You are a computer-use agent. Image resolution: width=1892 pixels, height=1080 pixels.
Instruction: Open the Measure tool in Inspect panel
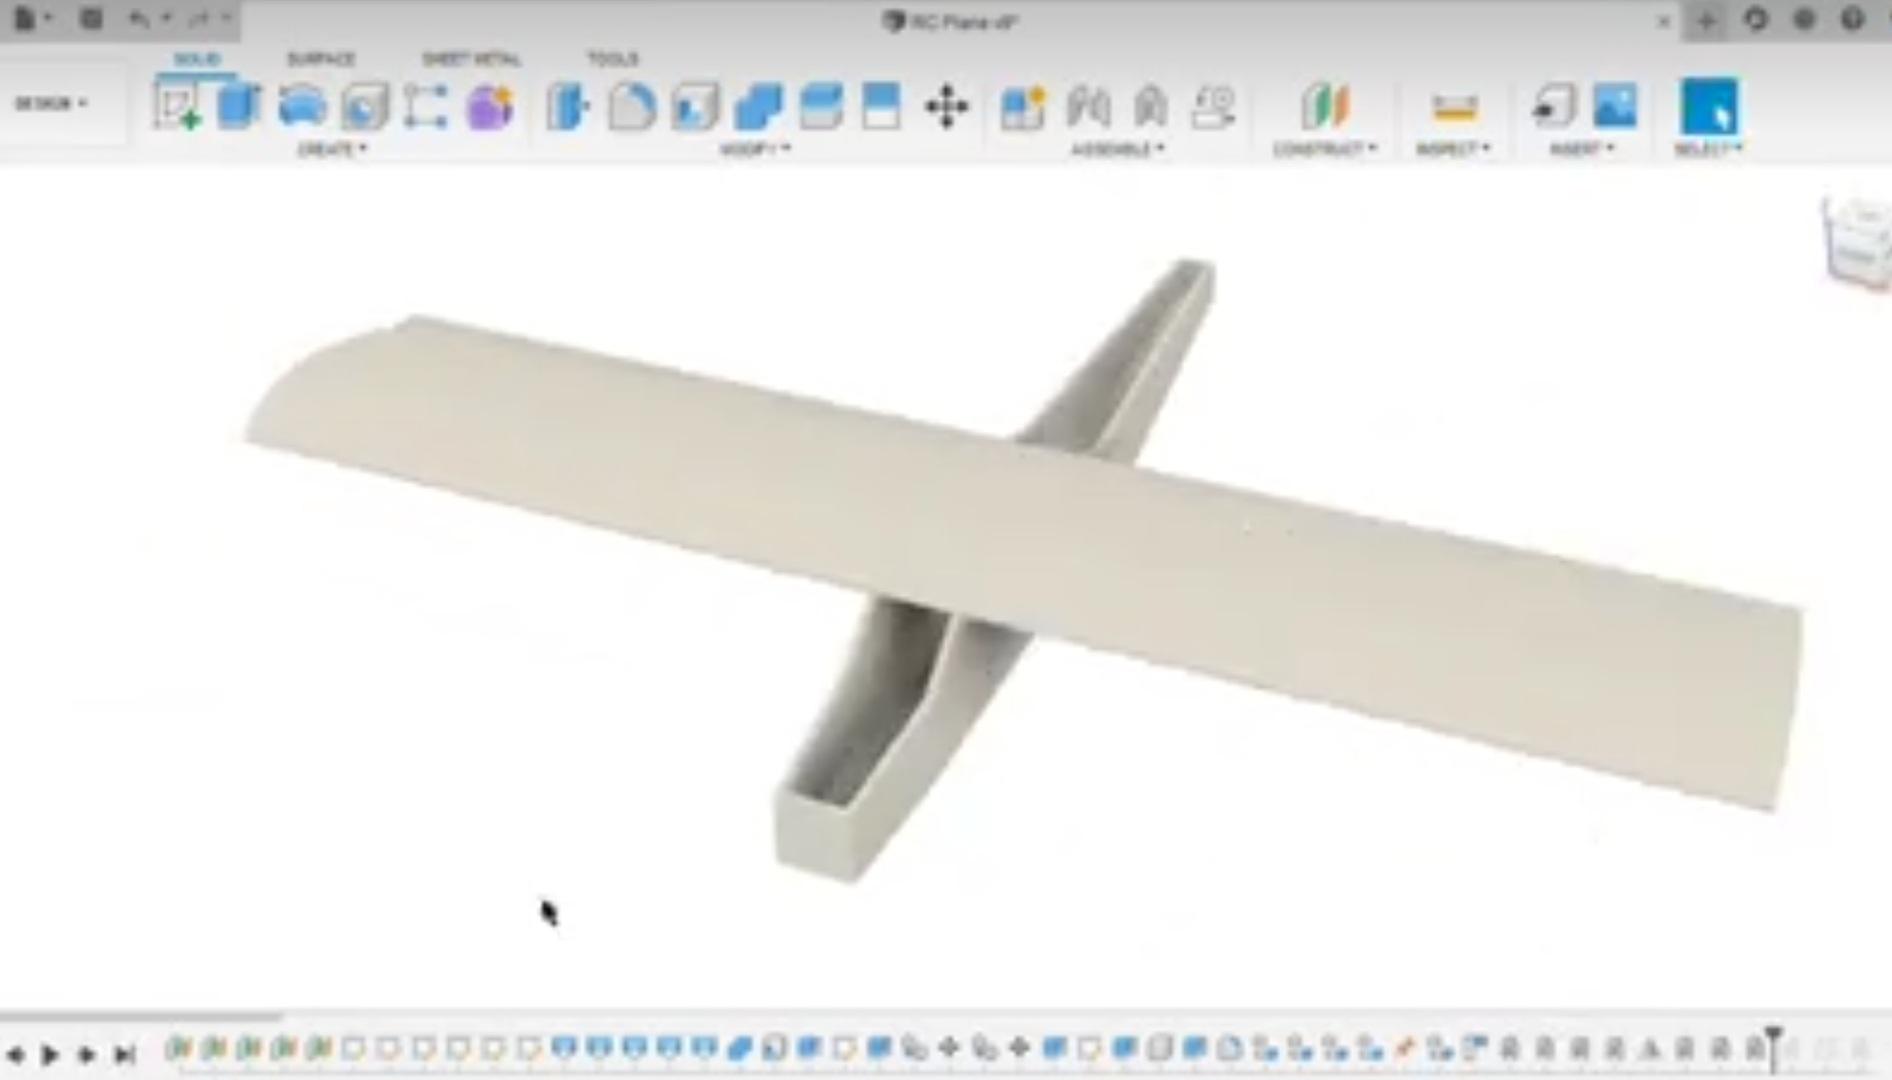pos(1455,110)
